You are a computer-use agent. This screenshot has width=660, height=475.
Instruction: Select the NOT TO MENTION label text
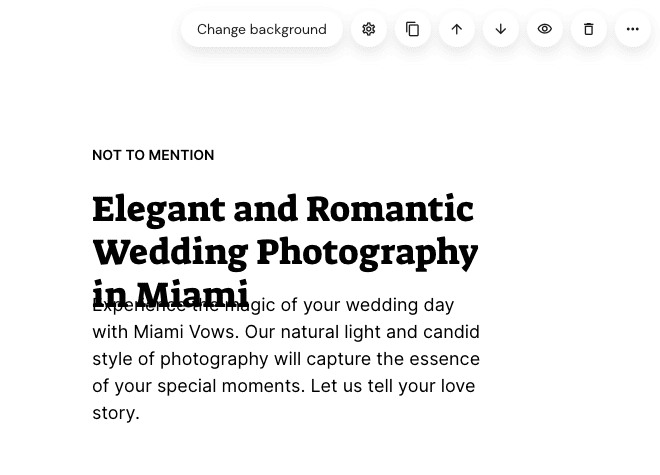pos(153,155)
